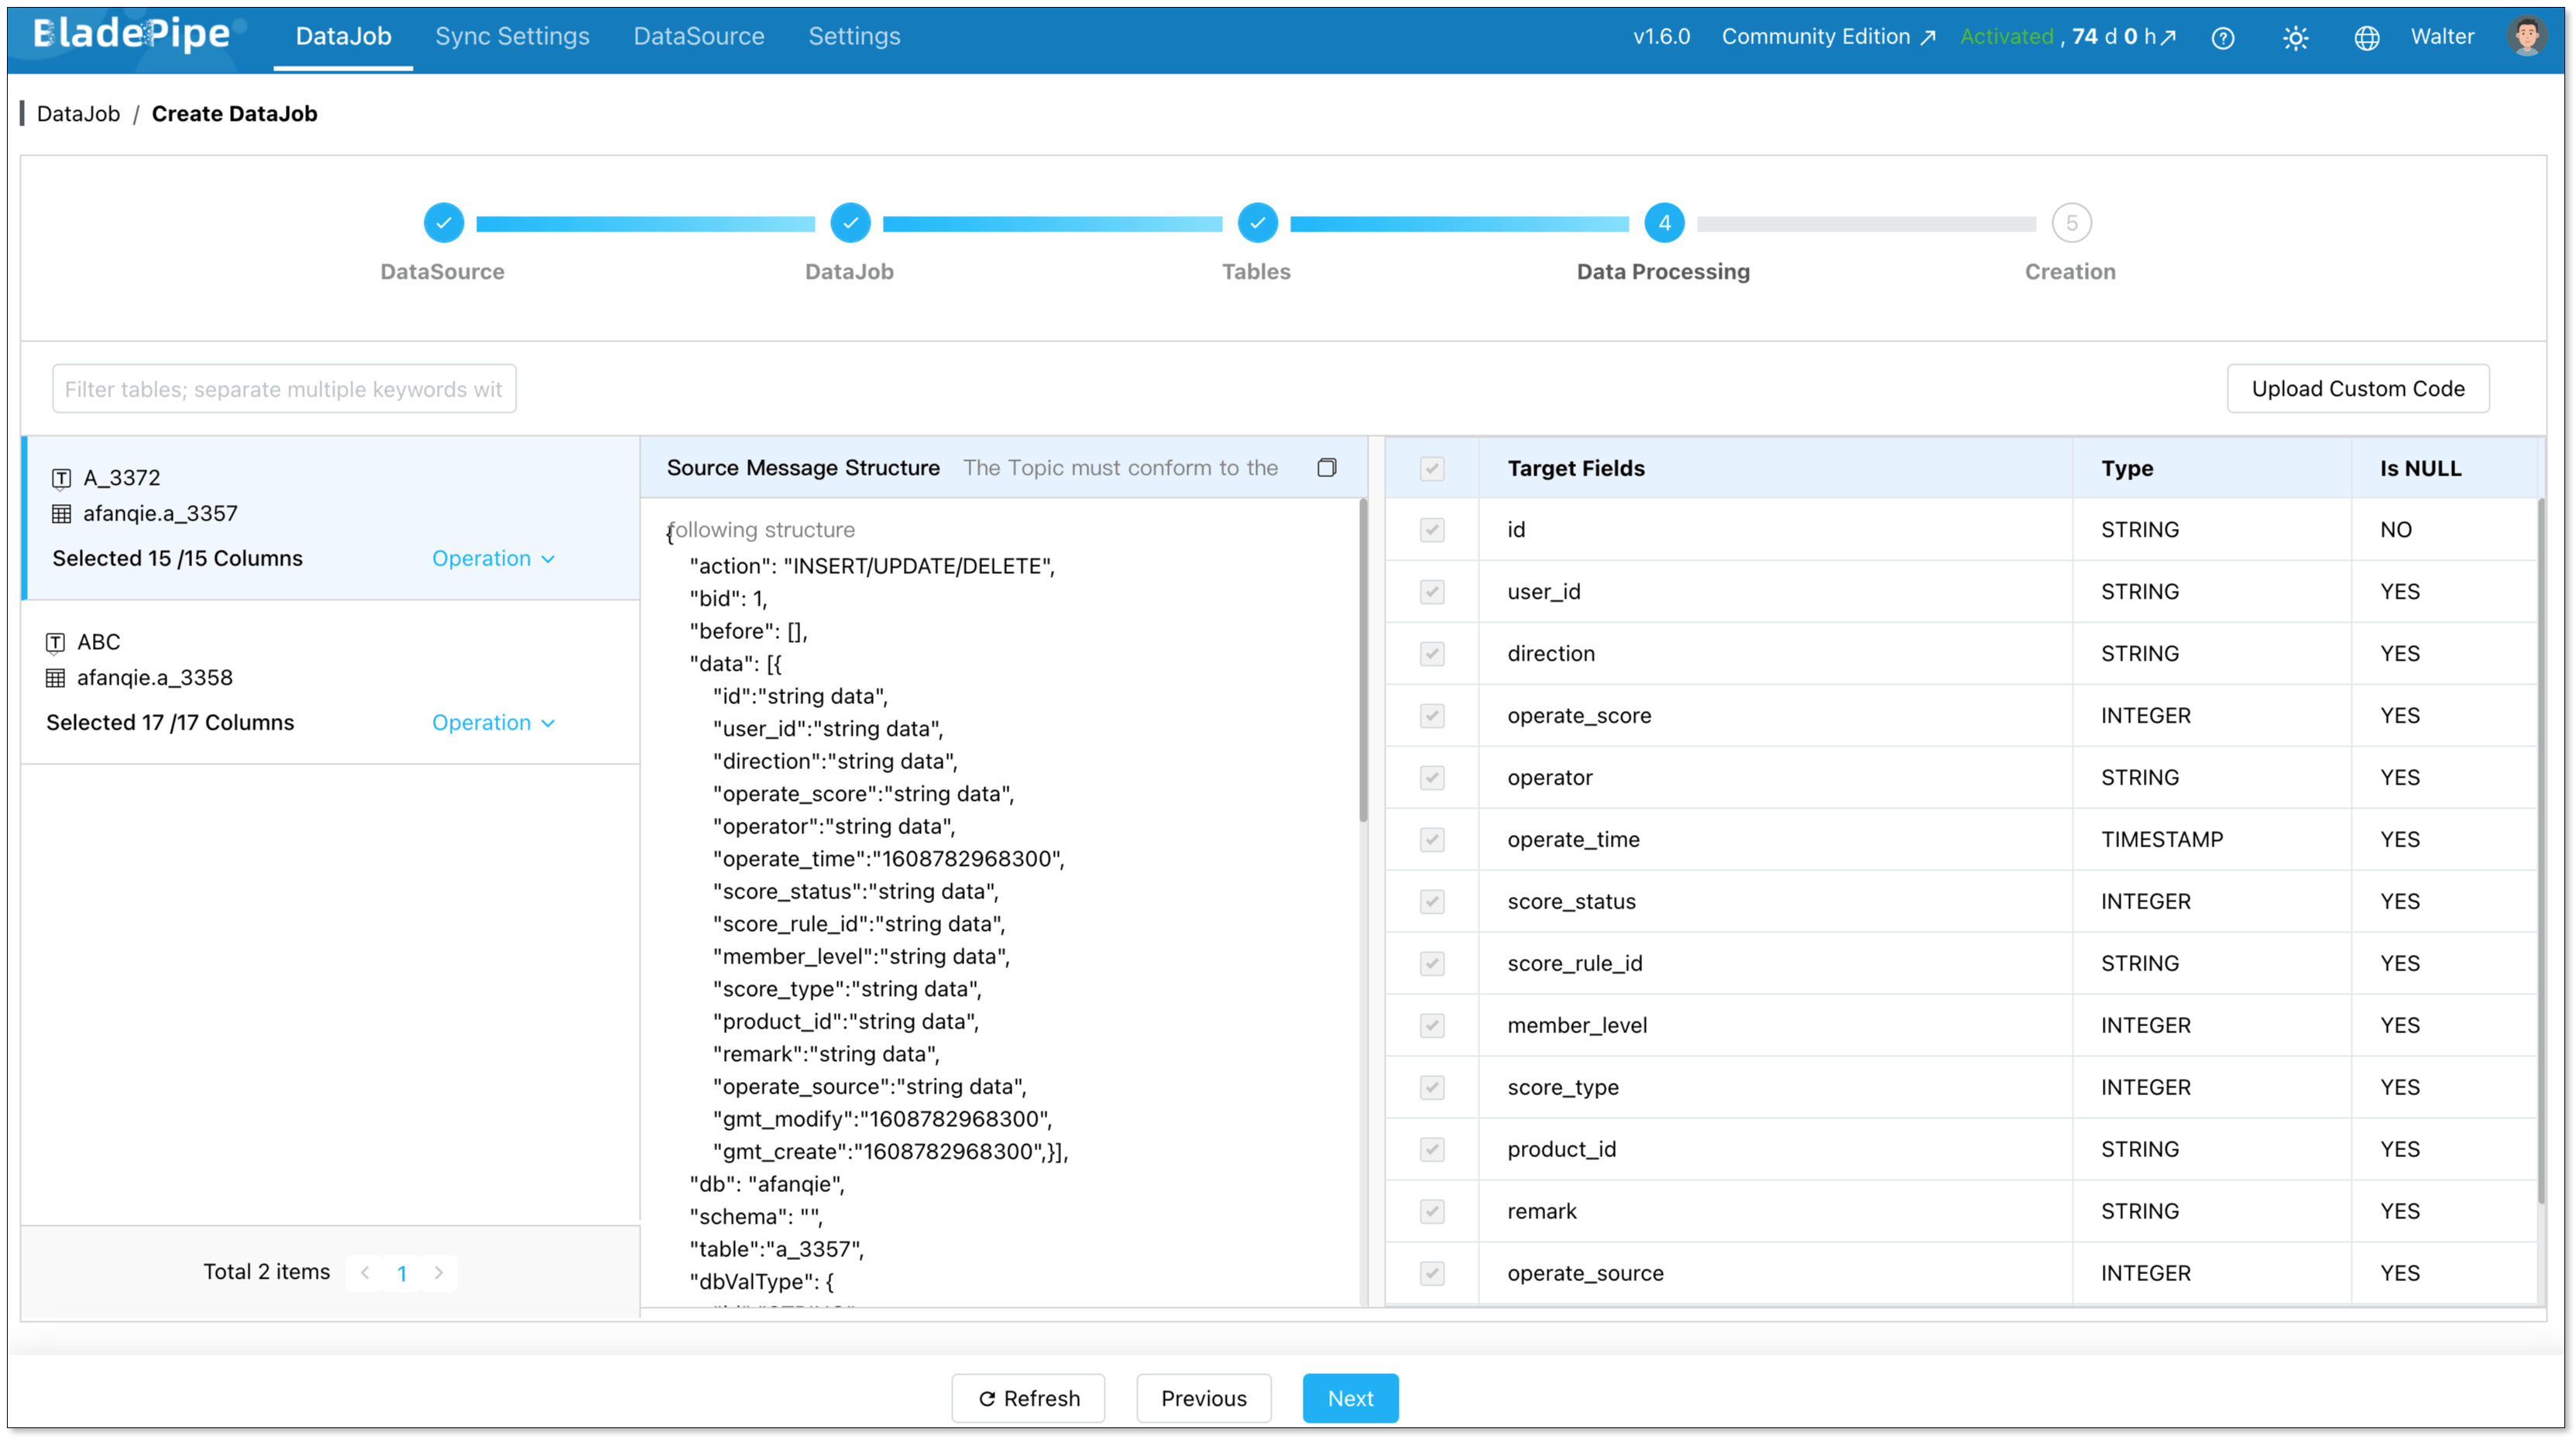2576x1439 pixels.
Task: Open the Settings tab
Action: pos(854,36)
